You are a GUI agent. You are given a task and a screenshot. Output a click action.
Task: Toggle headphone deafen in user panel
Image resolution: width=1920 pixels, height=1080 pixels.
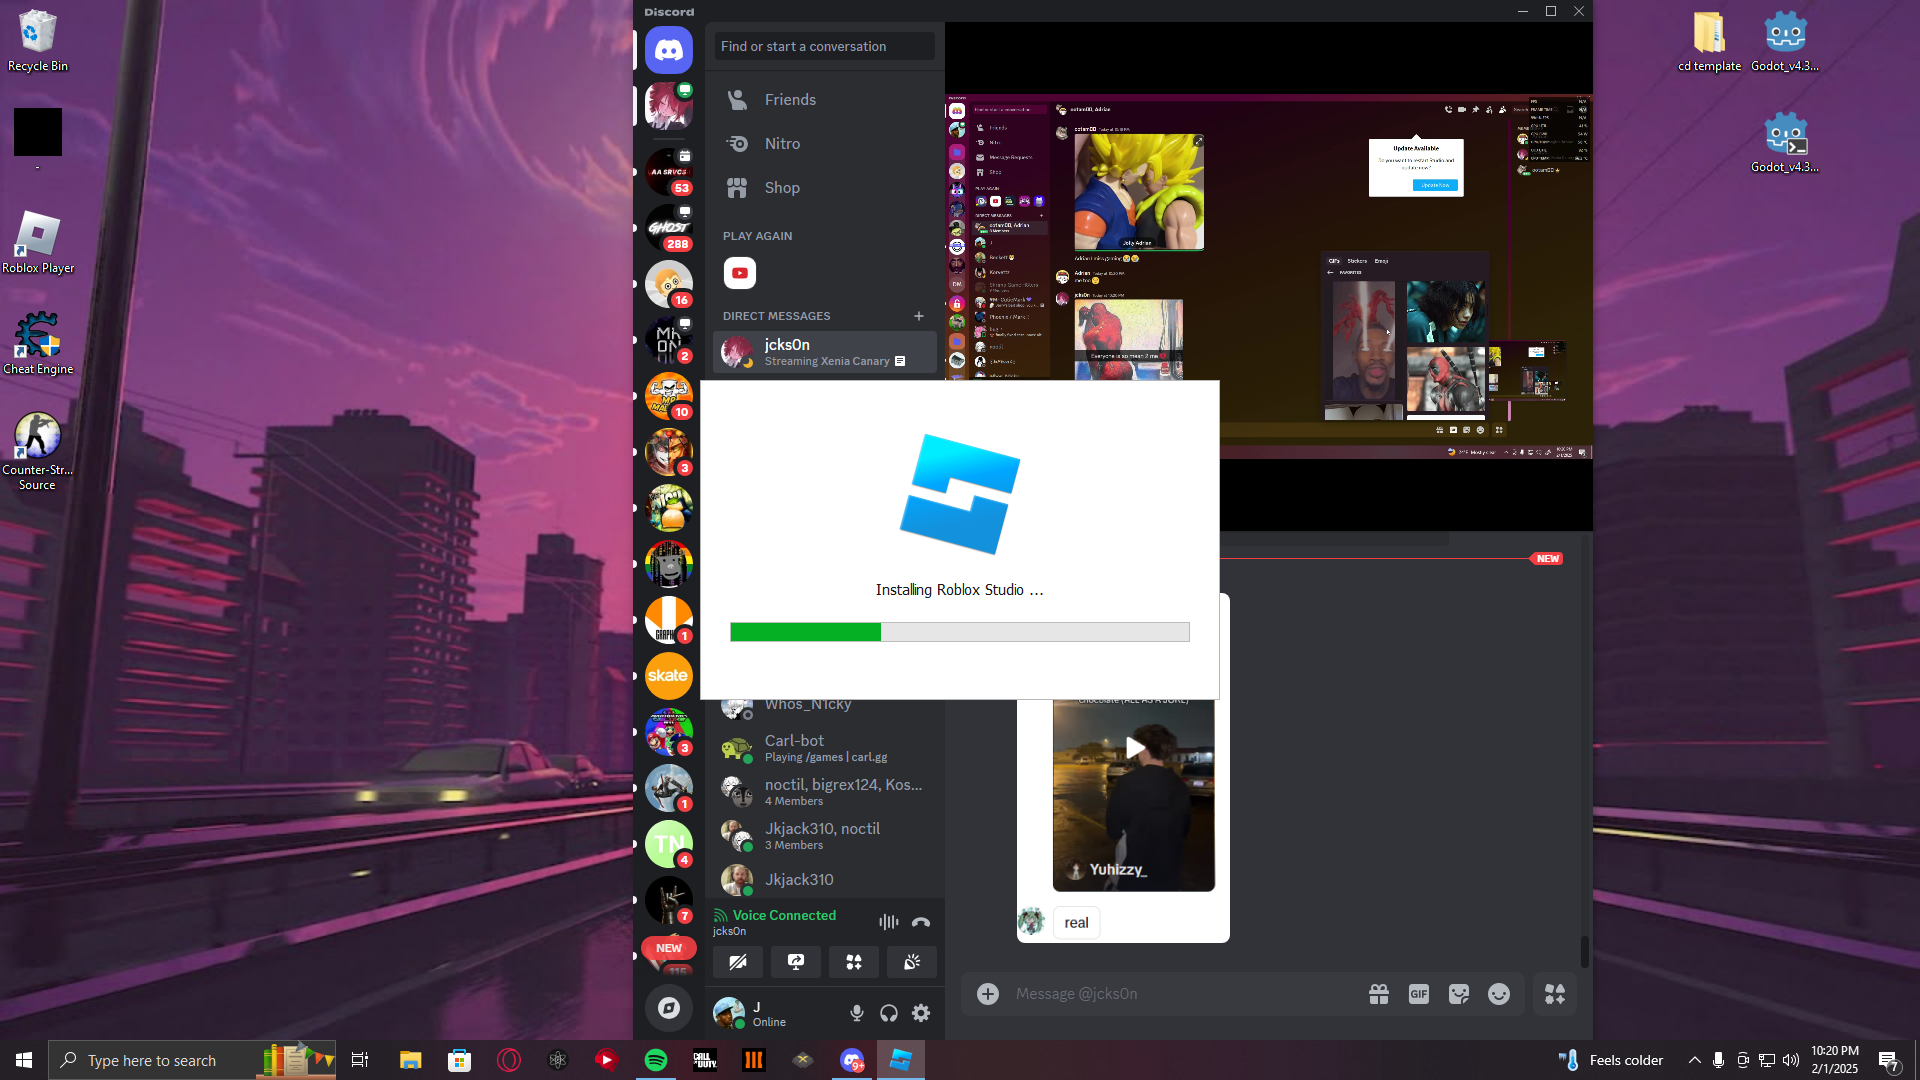coord(889,1013)
